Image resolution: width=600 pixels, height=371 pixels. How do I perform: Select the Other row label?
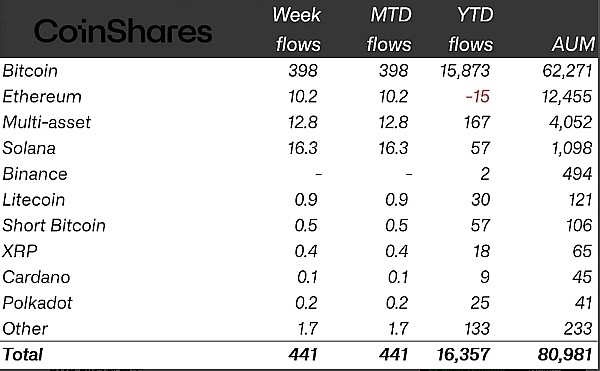(25, 329)
